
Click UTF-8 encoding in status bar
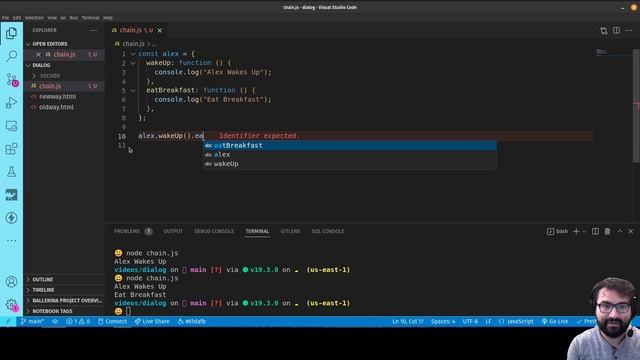click(470, 322)
